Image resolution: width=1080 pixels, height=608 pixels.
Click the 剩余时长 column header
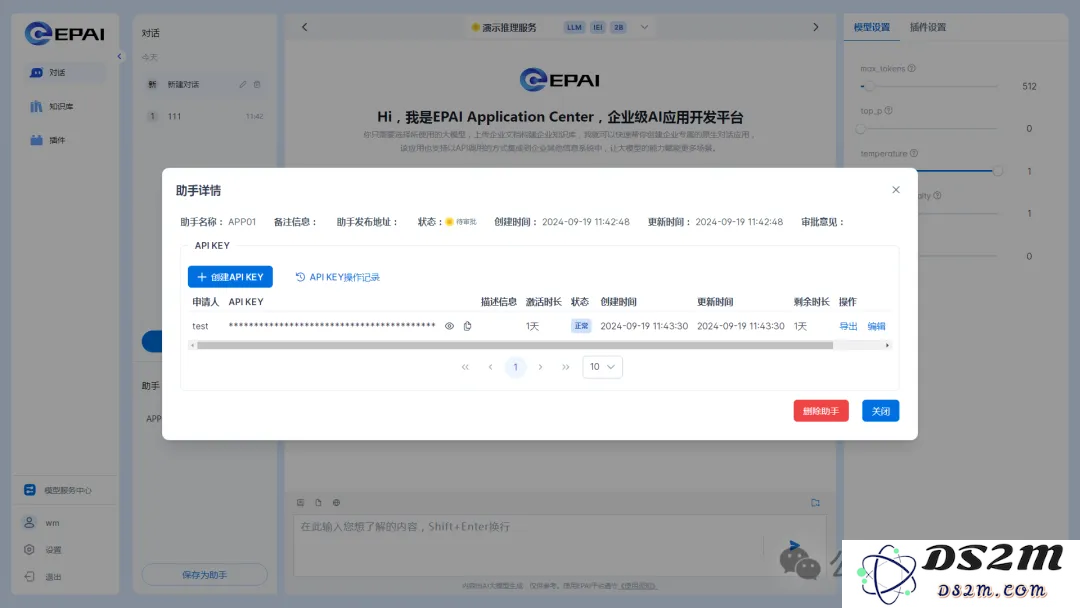pyautogui.click(x=811, y=302)
